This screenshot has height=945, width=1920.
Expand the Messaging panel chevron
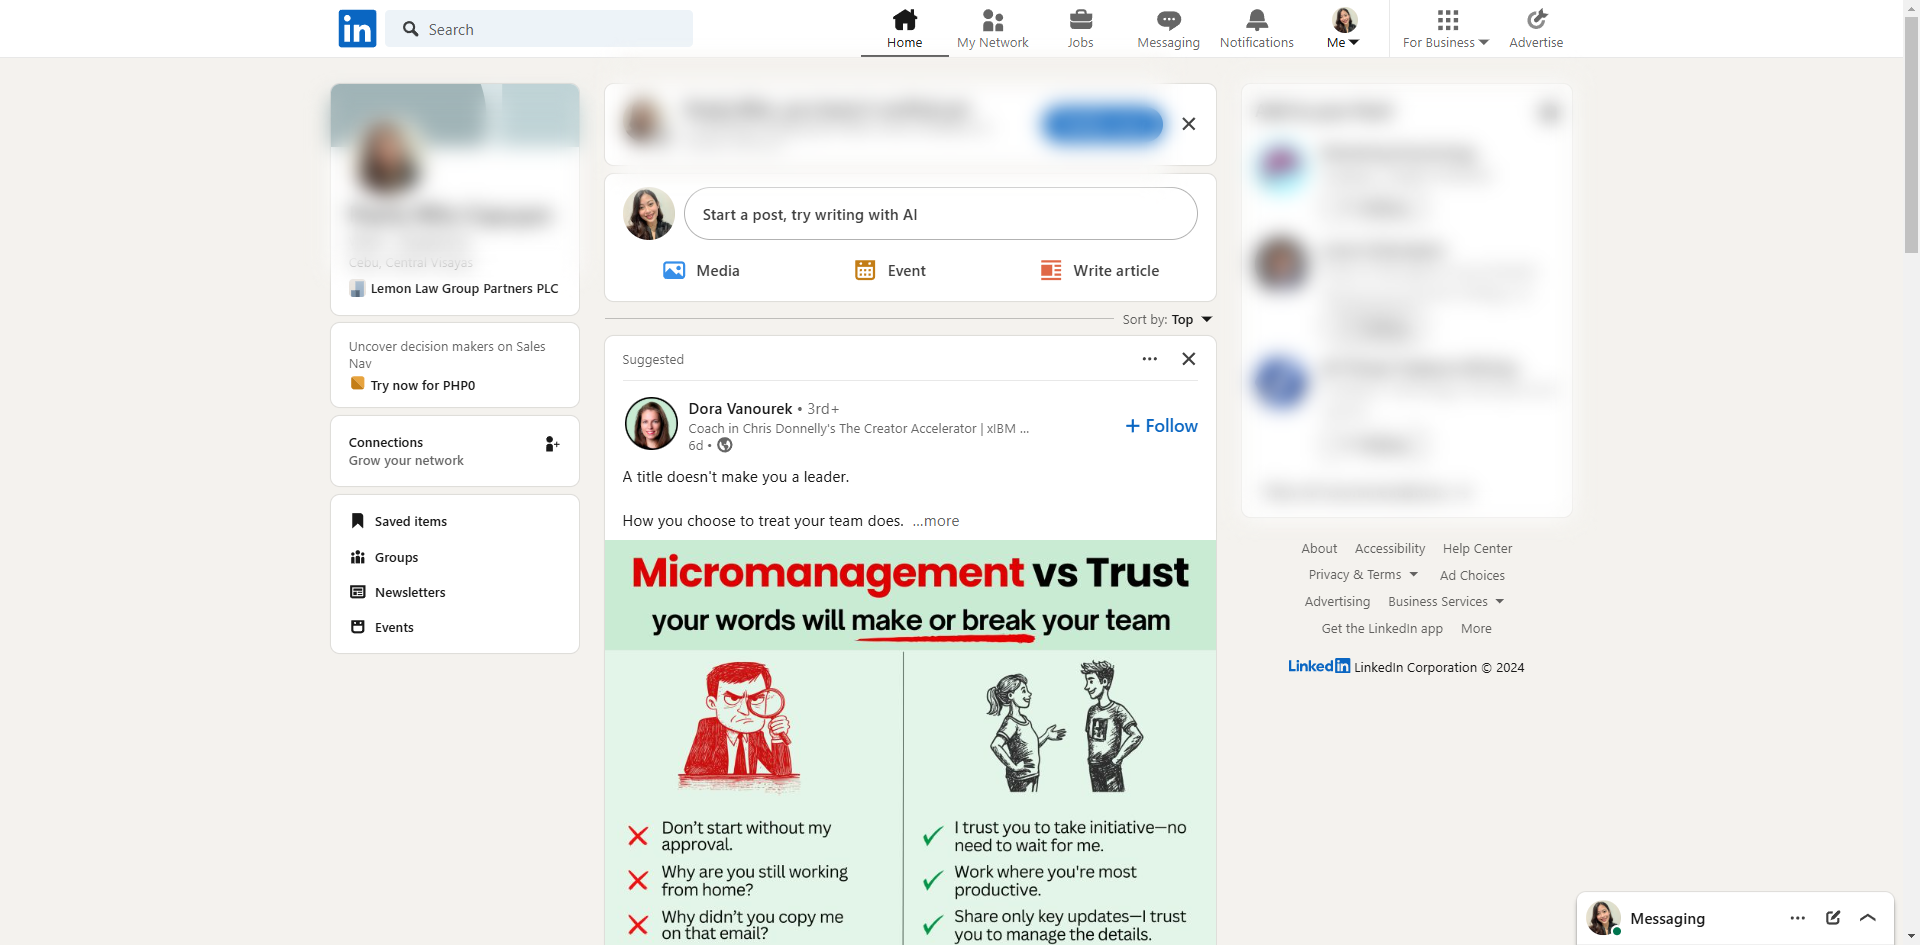coord(1868,918)
